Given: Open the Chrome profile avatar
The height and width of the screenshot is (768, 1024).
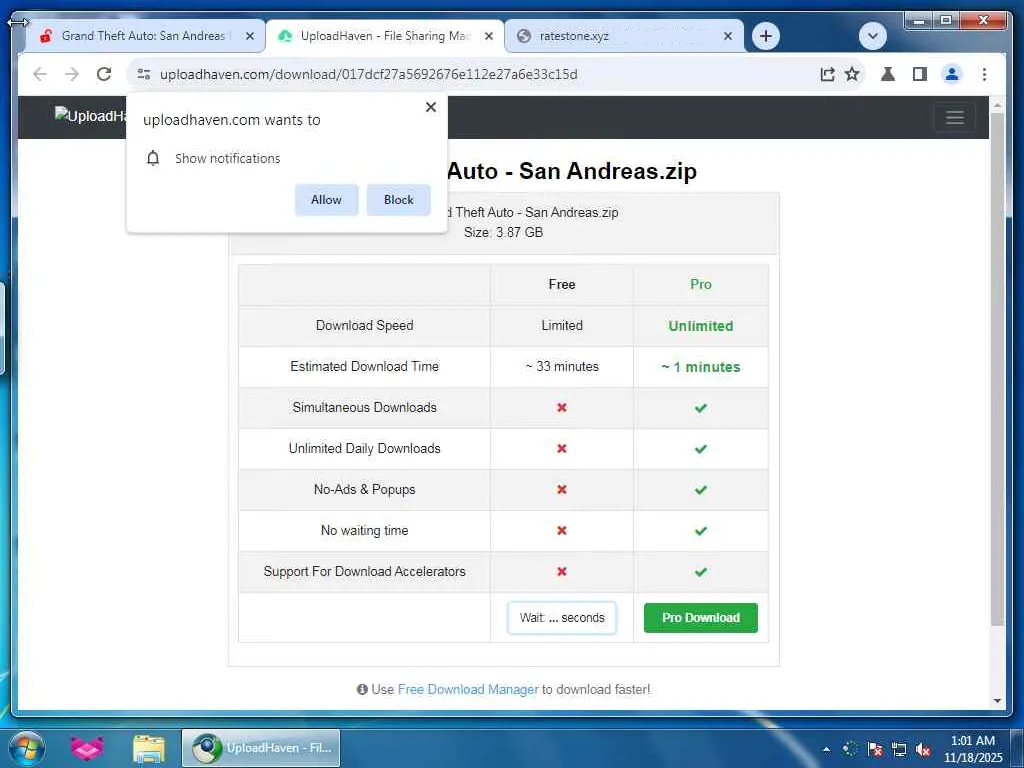Looking at the screenshot, I should pyautogui.click(x=952, y=74).
